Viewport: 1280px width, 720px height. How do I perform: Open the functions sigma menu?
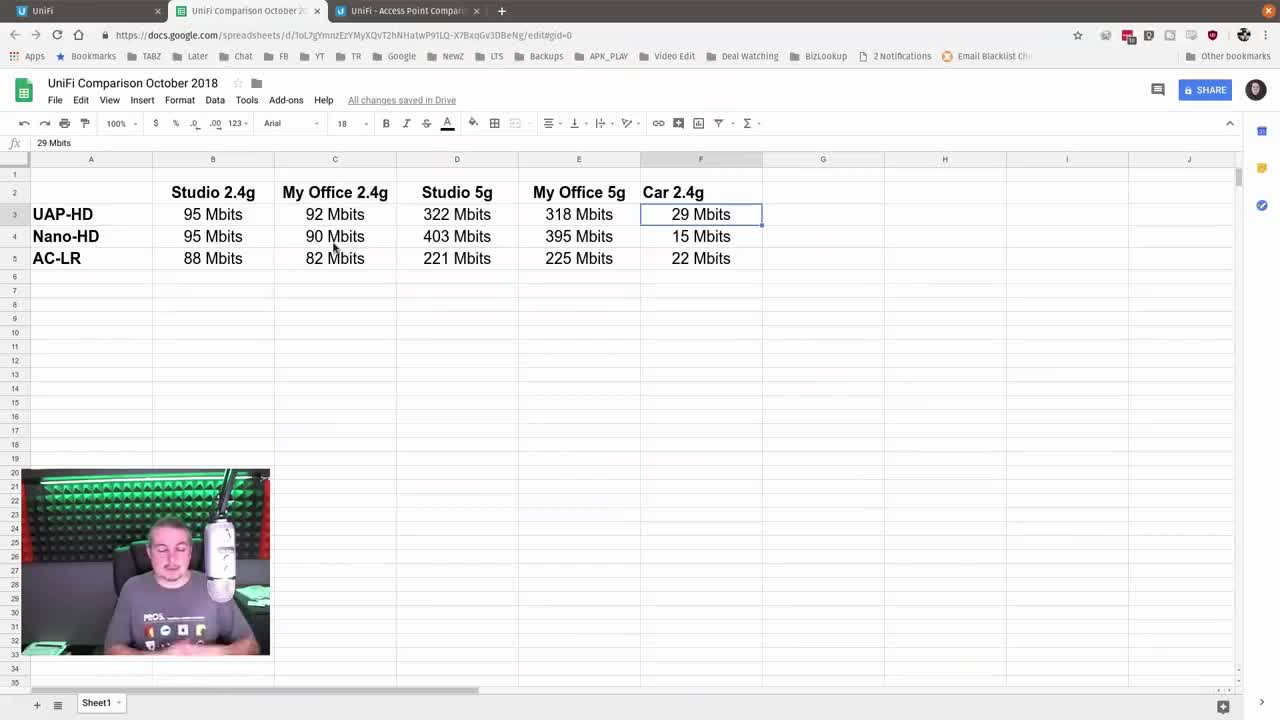click(x=750, y=123)
